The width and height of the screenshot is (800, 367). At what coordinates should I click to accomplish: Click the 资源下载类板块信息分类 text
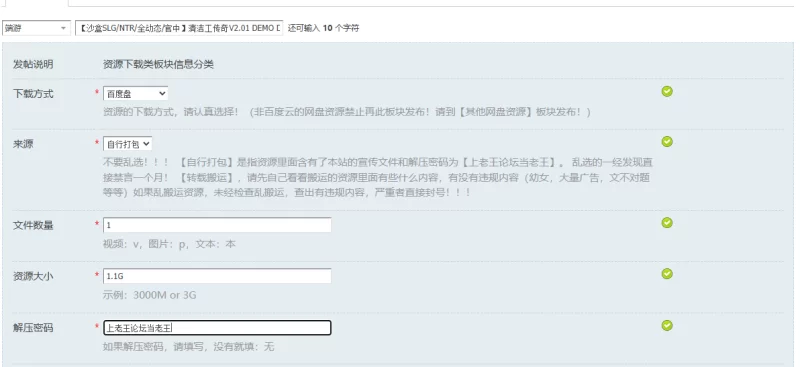[x=158, y=64]
